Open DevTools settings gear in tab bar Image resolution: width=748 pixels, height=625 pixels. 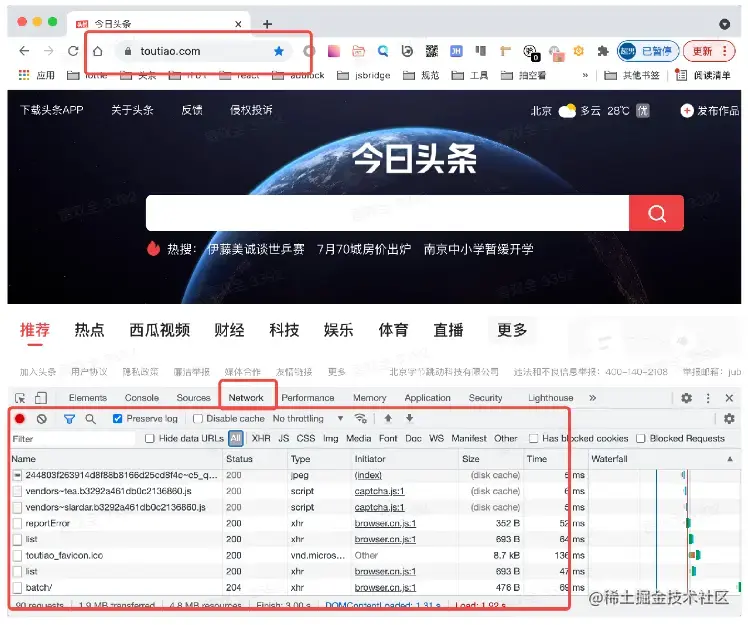point(686,398)
